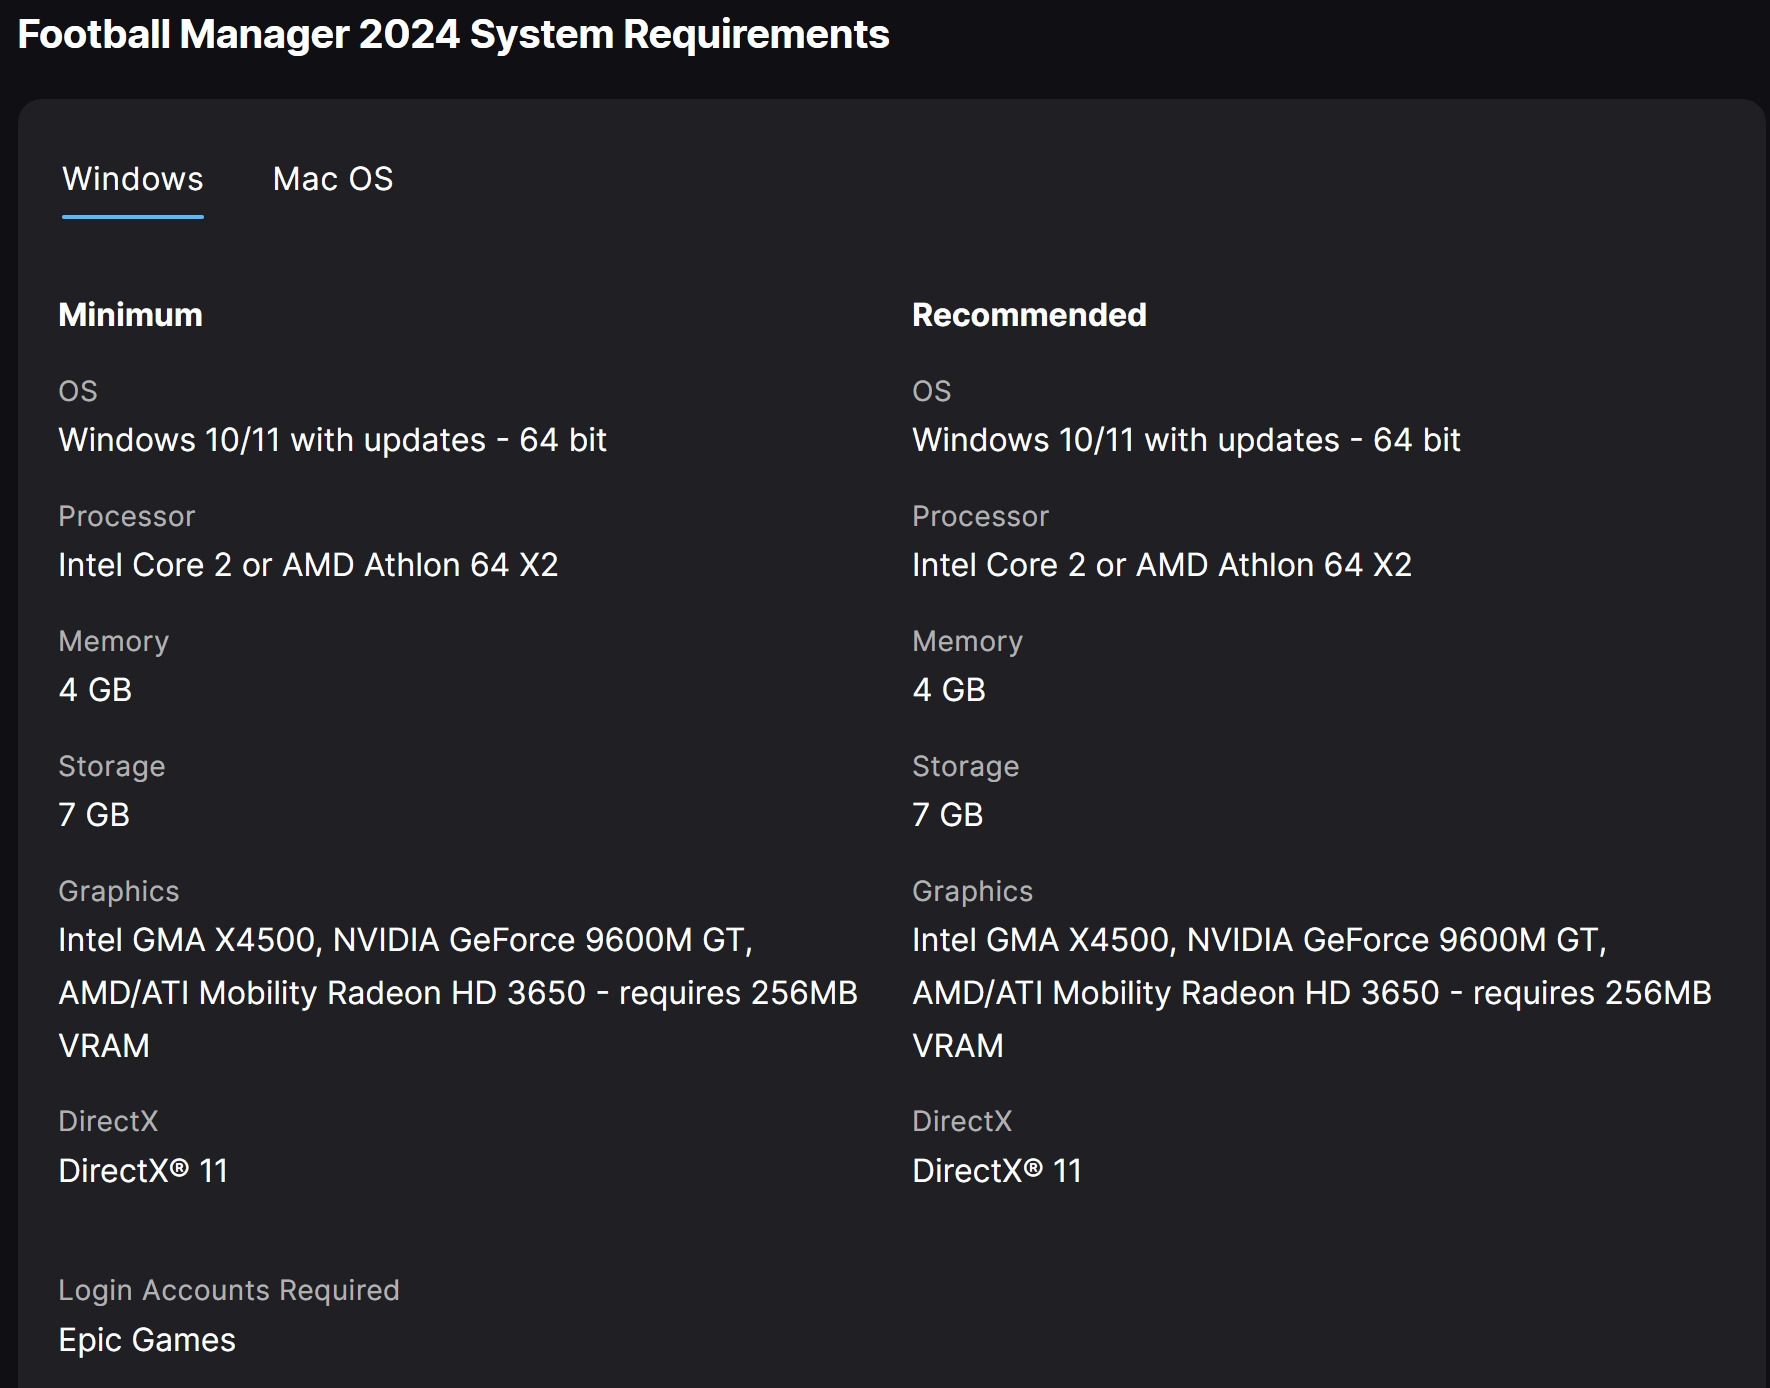Click the Recommended 'Storage' label
1770x1388 pixels.
tap(966, 767)
